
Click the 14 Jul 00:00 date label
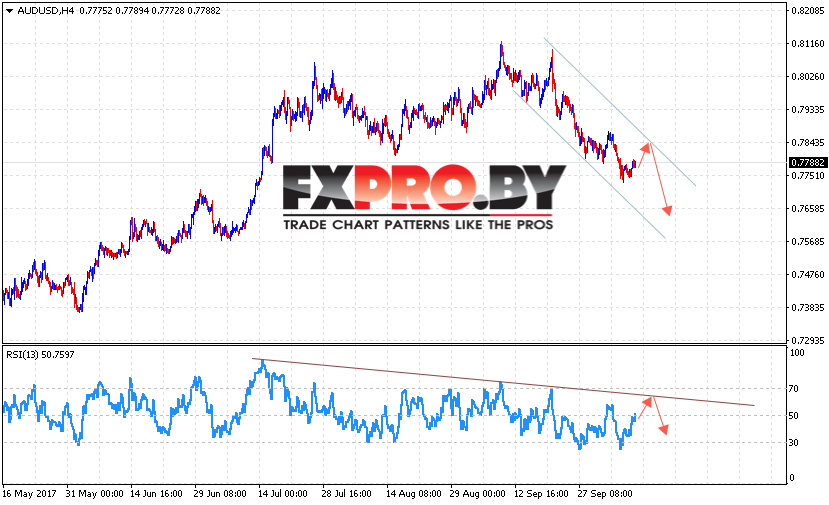(x=283, y=494)
